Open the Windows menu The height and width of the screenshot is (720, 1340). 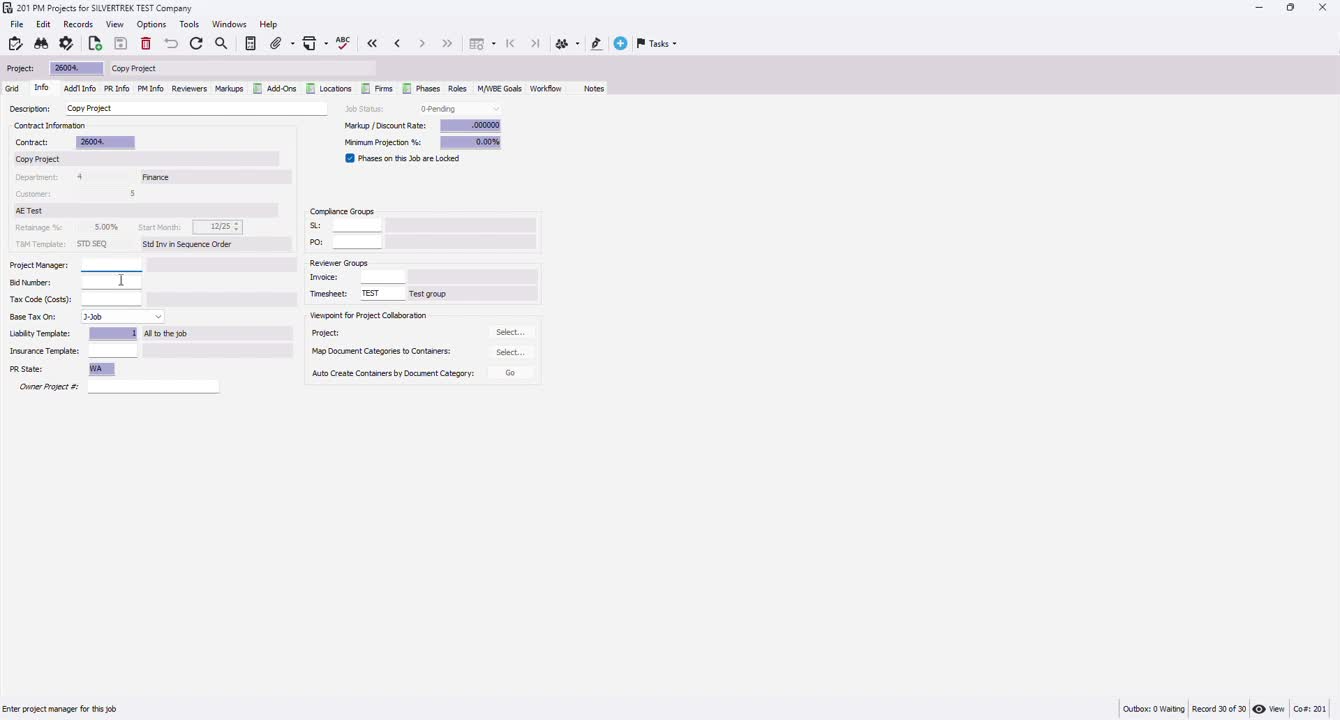point(229,24)
